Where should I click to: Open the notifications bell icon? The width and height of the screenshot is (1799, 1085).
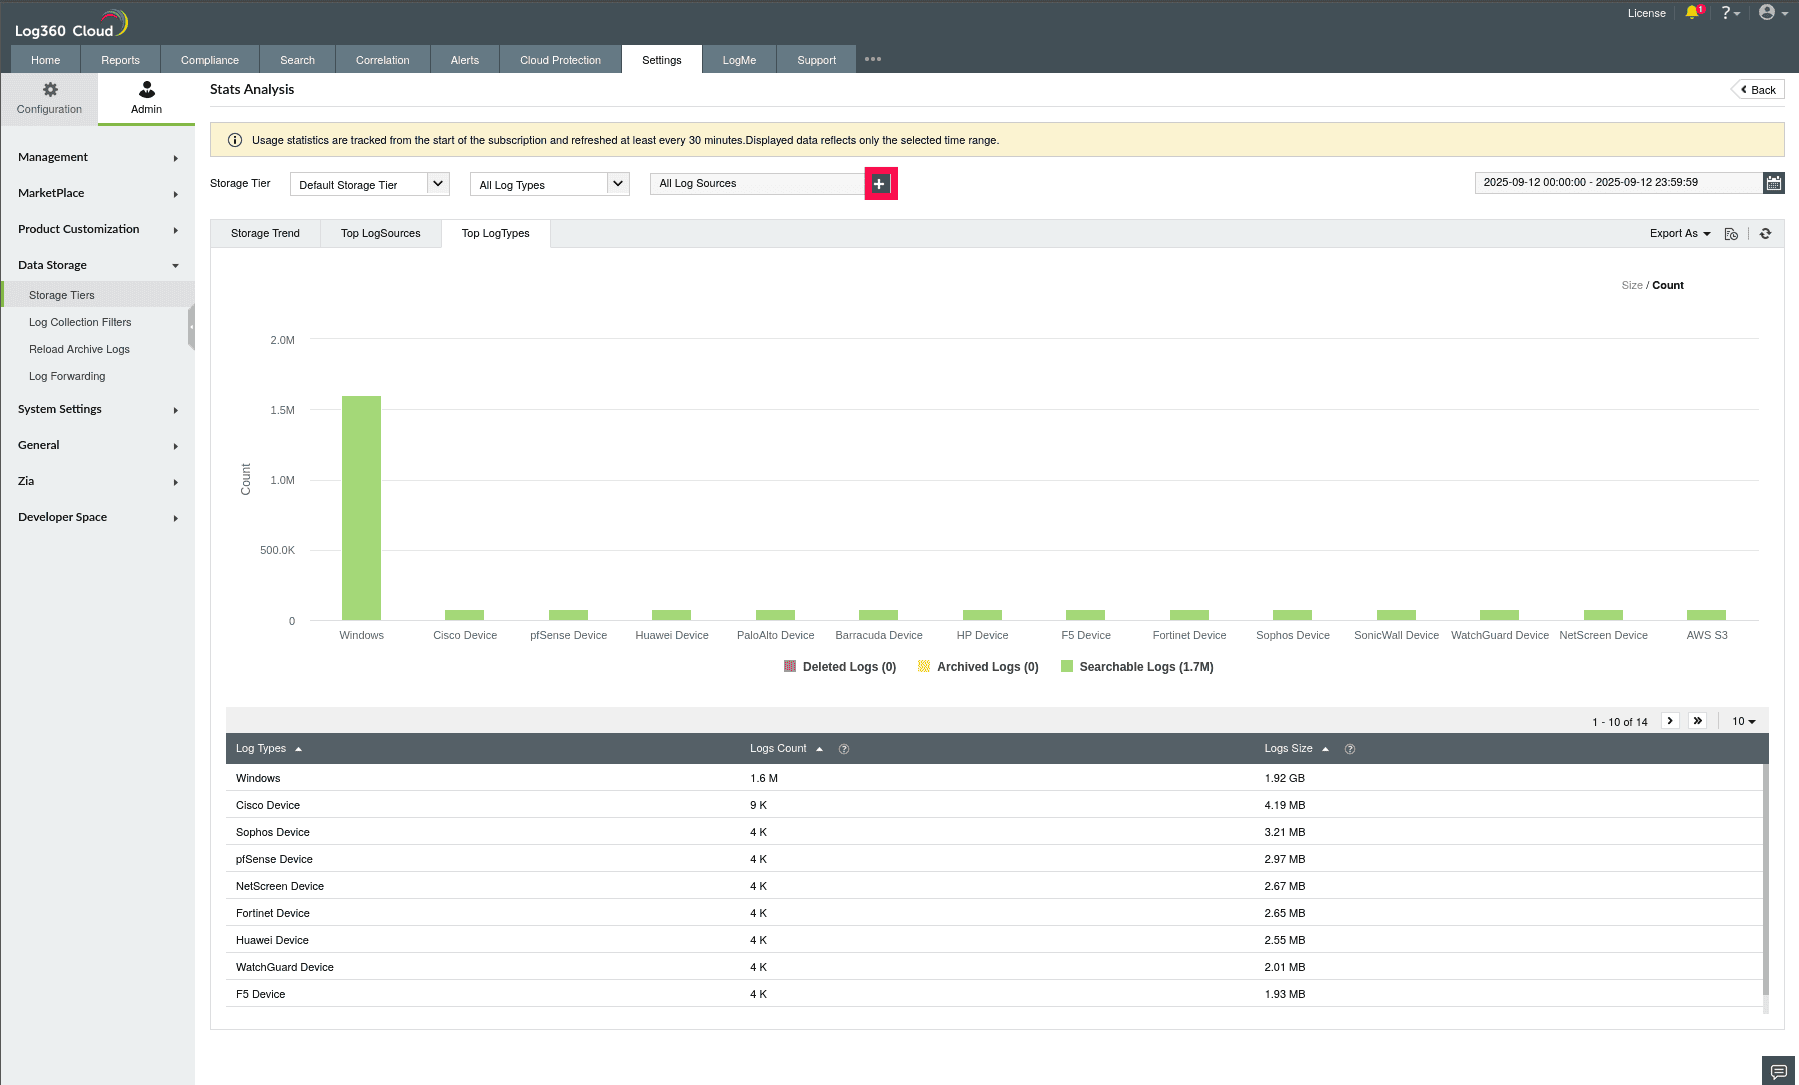click(1692, 13)
